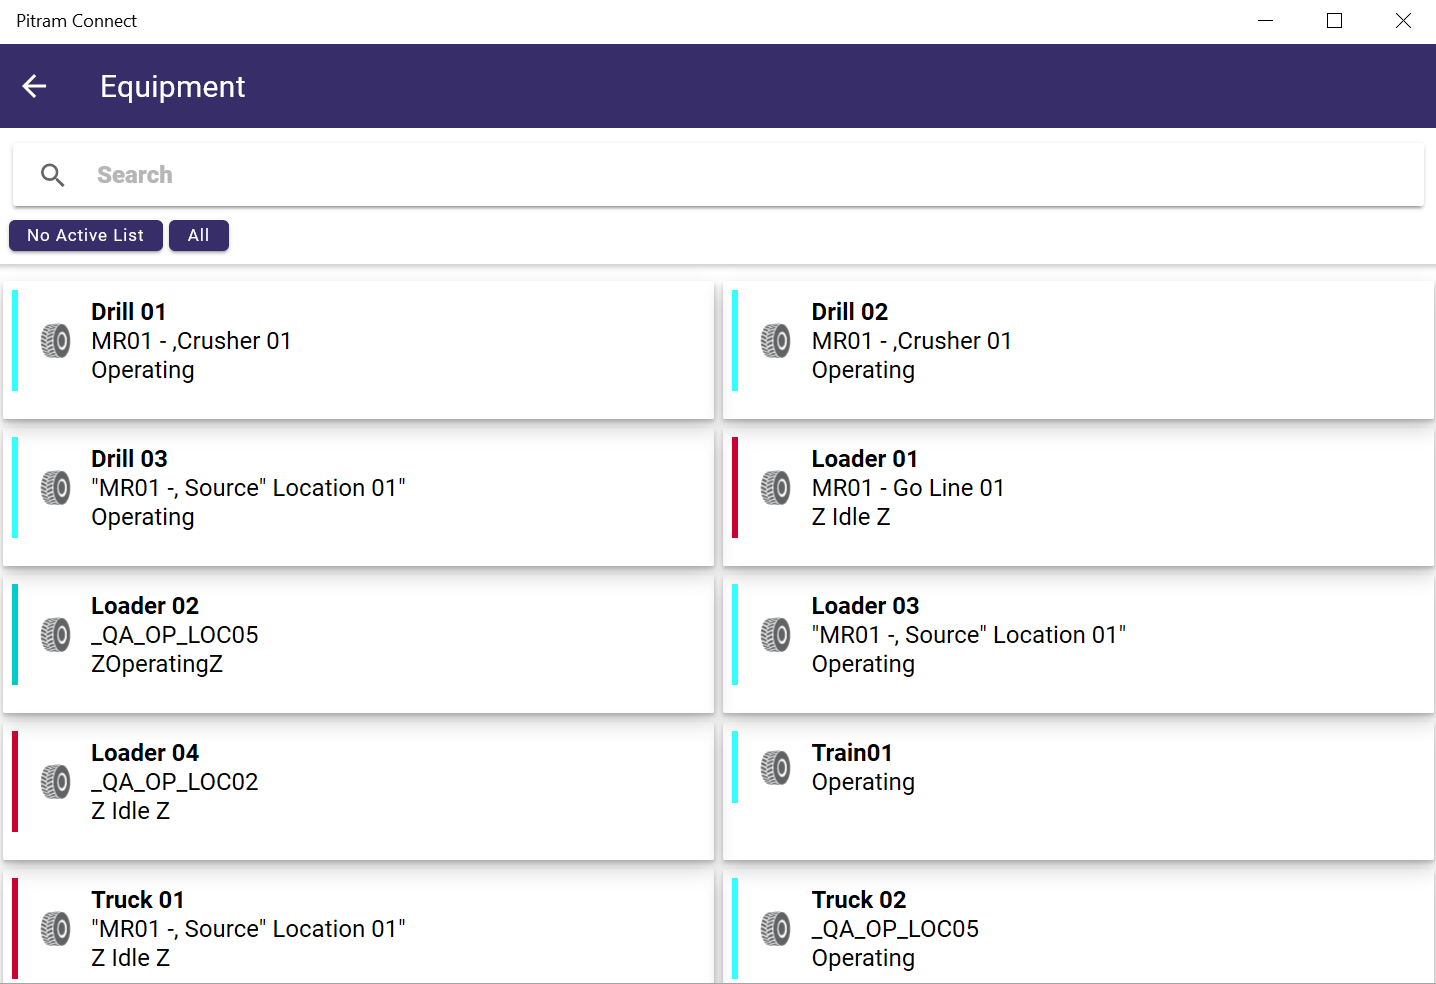Click the tire icon beside Loader 01
Screen dimensions: 1436x984
tap(776, 488)
